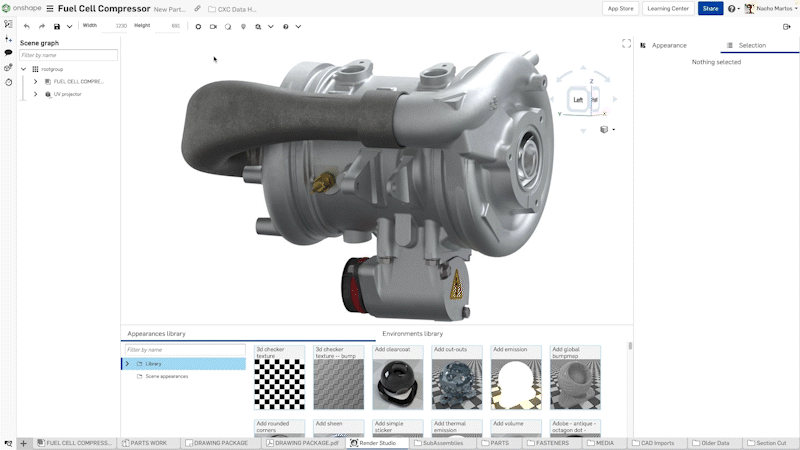Click the toolbar help circle icon

point(286,27)
